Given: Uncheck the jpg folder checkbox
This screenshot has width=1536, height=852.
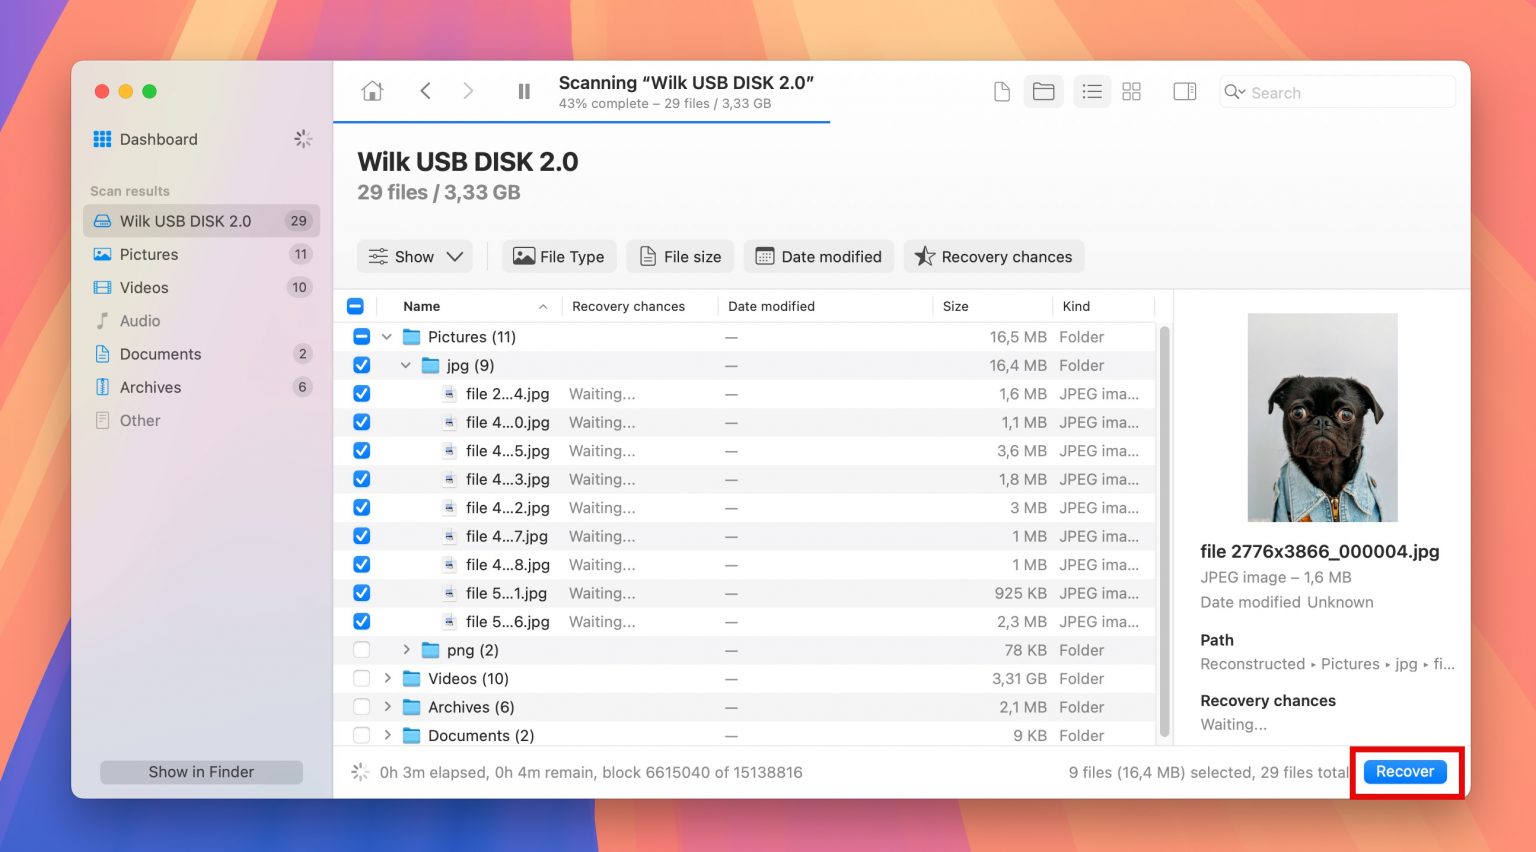Looking at the screenshot, I should pyautogui.click(x=361, y=365).
